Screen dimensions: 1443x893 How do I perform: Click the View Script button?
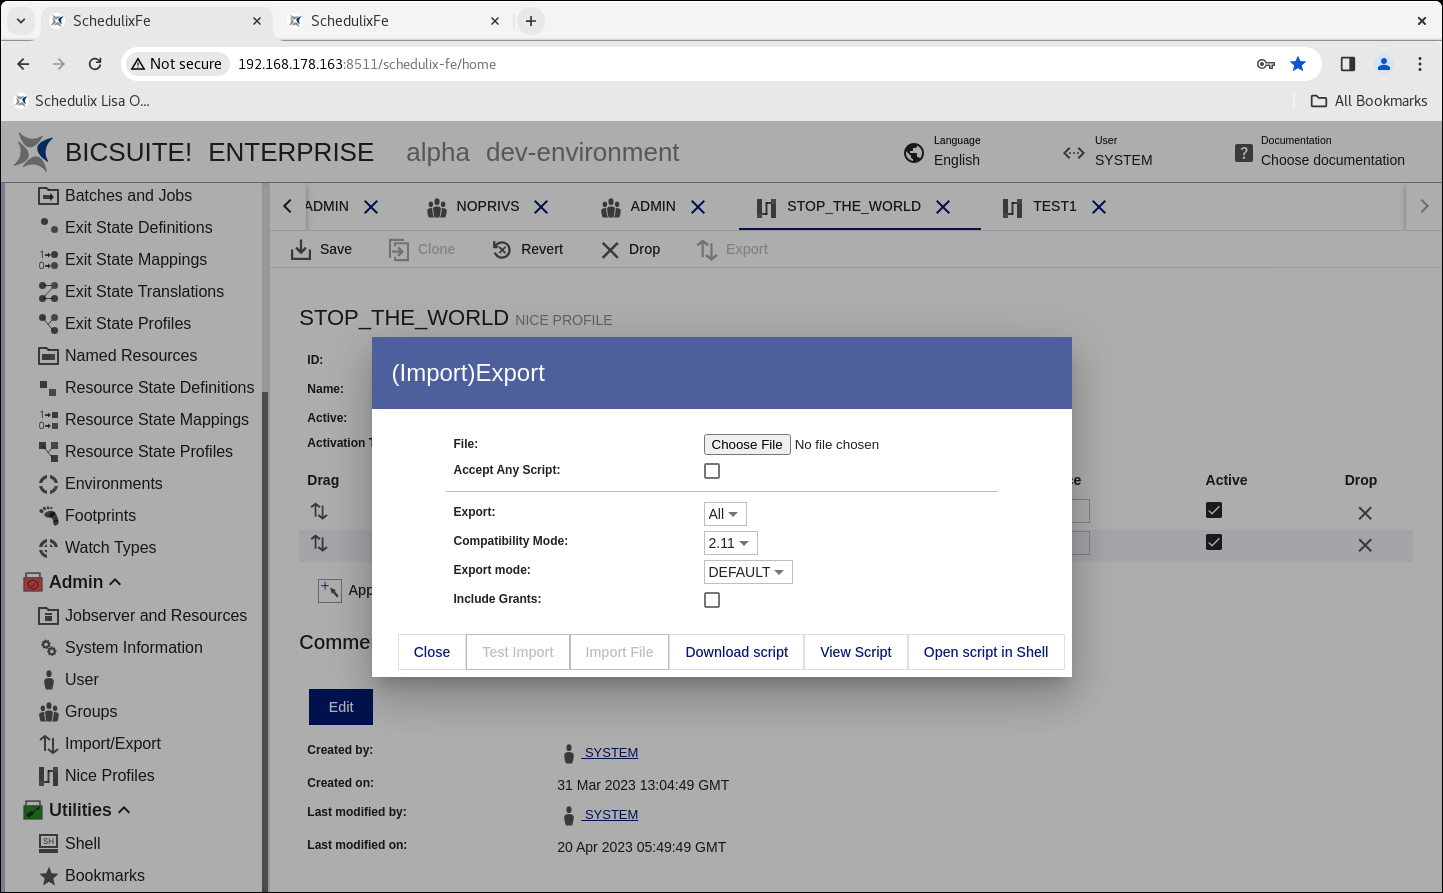point(855,652)
